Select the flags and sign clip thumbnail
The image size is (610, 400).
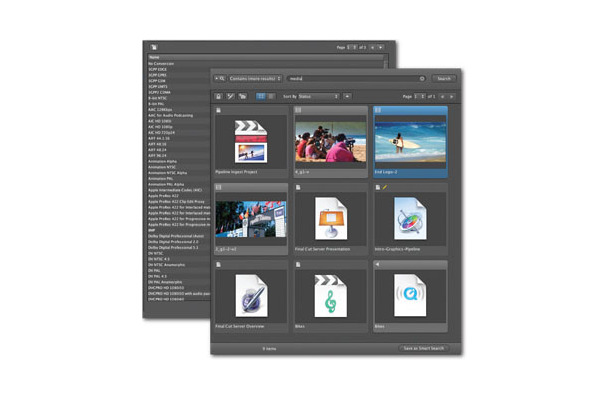tap(251, 219)
